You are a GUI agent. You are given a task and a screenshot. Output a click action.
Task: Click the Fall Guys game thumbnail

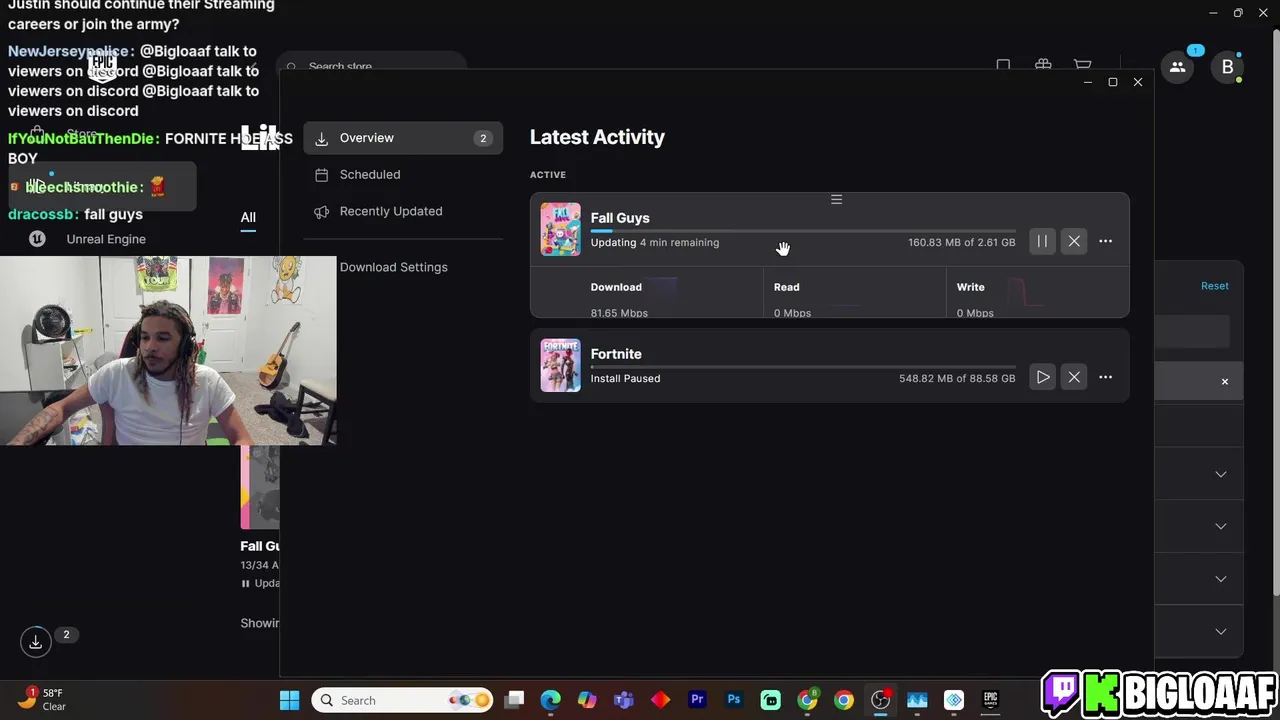(x=560, y=229)
